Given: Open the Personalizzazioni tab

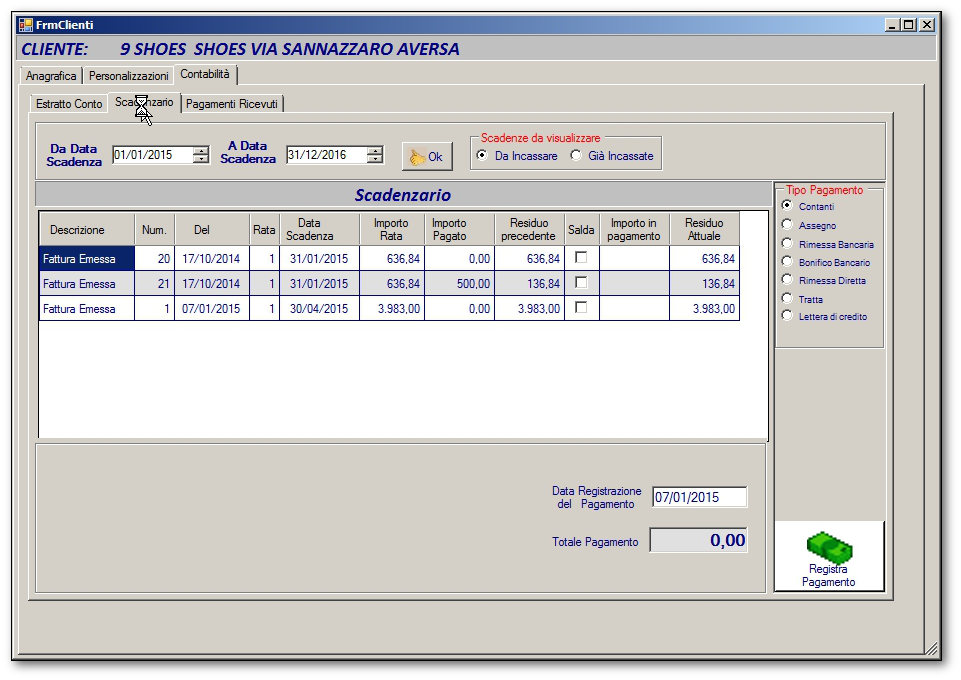Looking at the screenshot, I should [129, 76].
